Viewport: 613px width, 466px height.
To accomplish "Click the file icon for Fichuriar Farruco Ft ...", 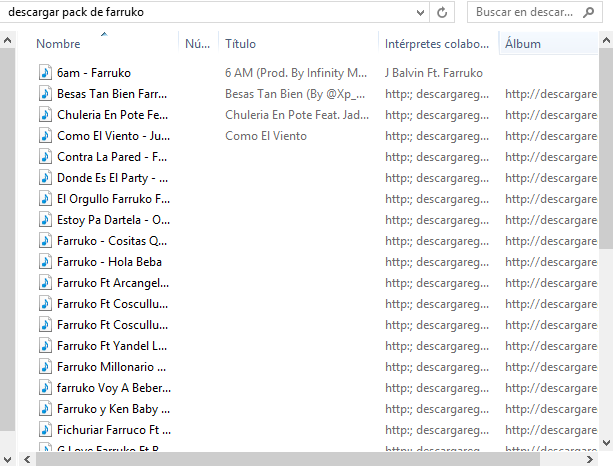I will (x=45, y=430).
